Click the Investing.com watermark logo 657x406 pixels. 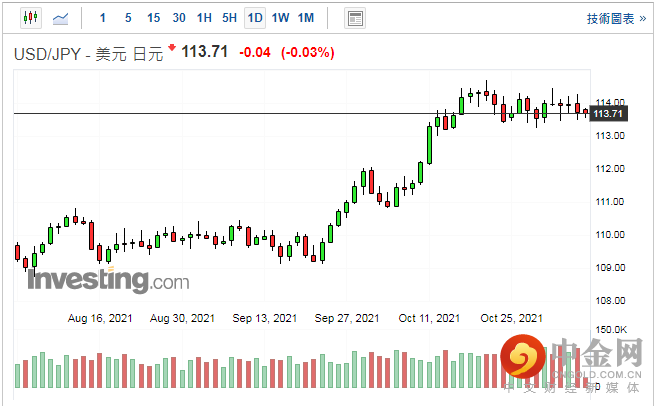(107, 280)
